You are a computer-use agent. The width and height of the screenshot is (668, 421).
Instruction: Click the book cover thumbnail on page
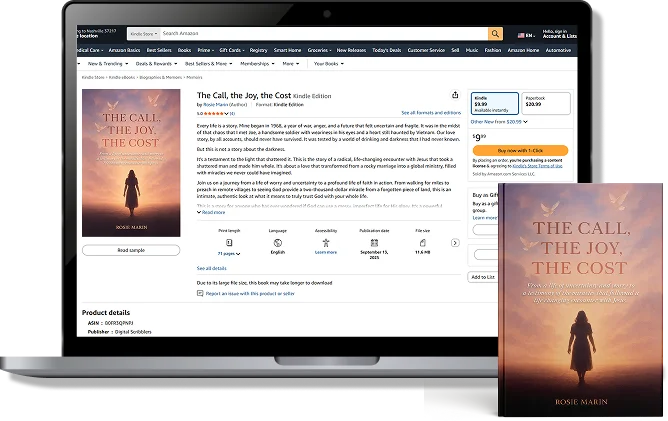point(131,163)
